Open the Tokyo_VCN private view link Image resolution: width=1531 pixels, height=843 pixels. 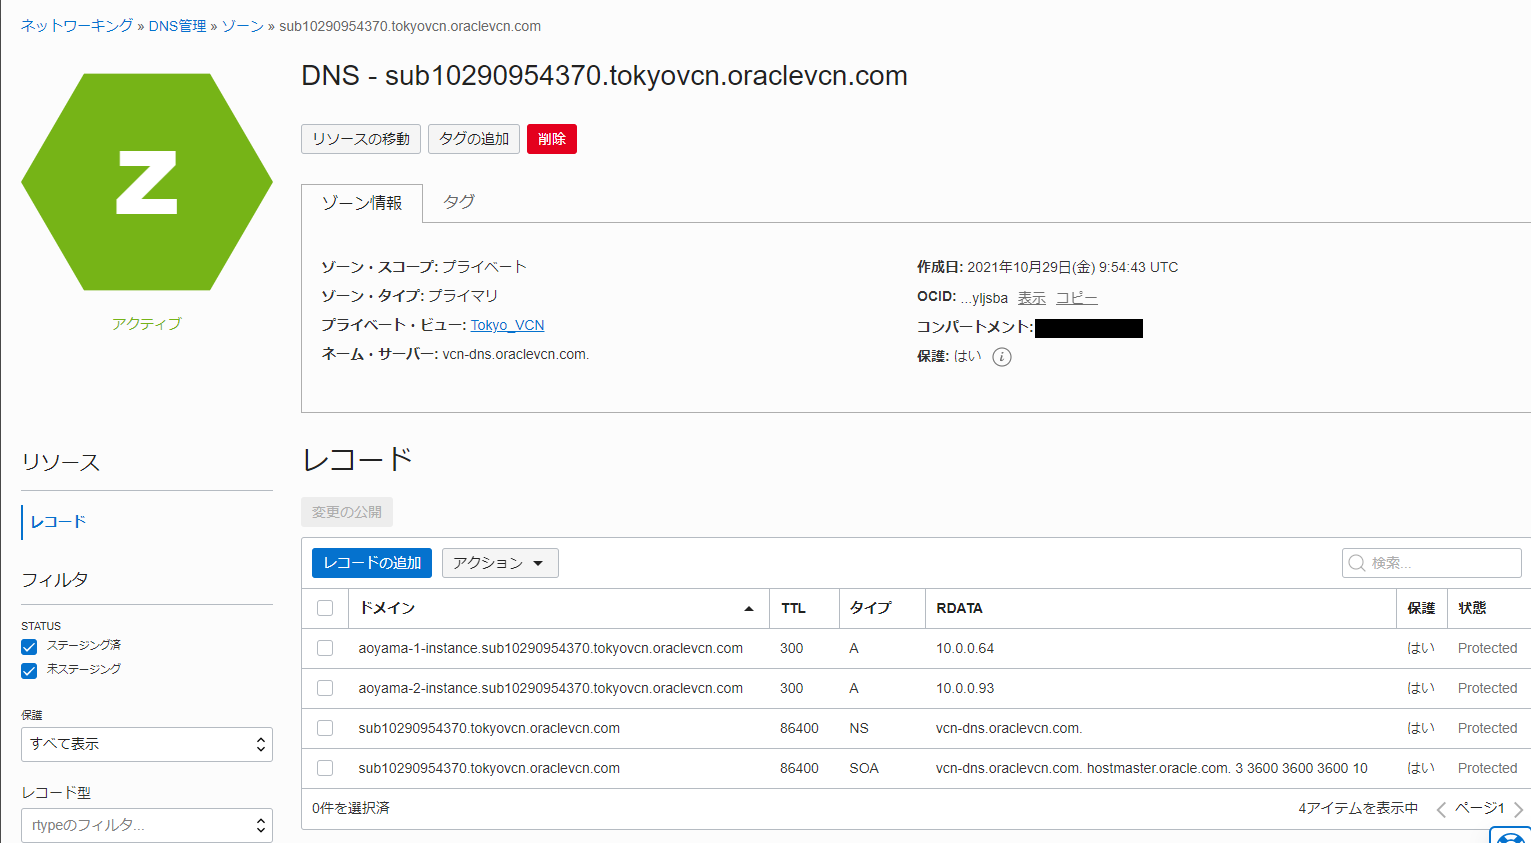(x=507, y=325)
